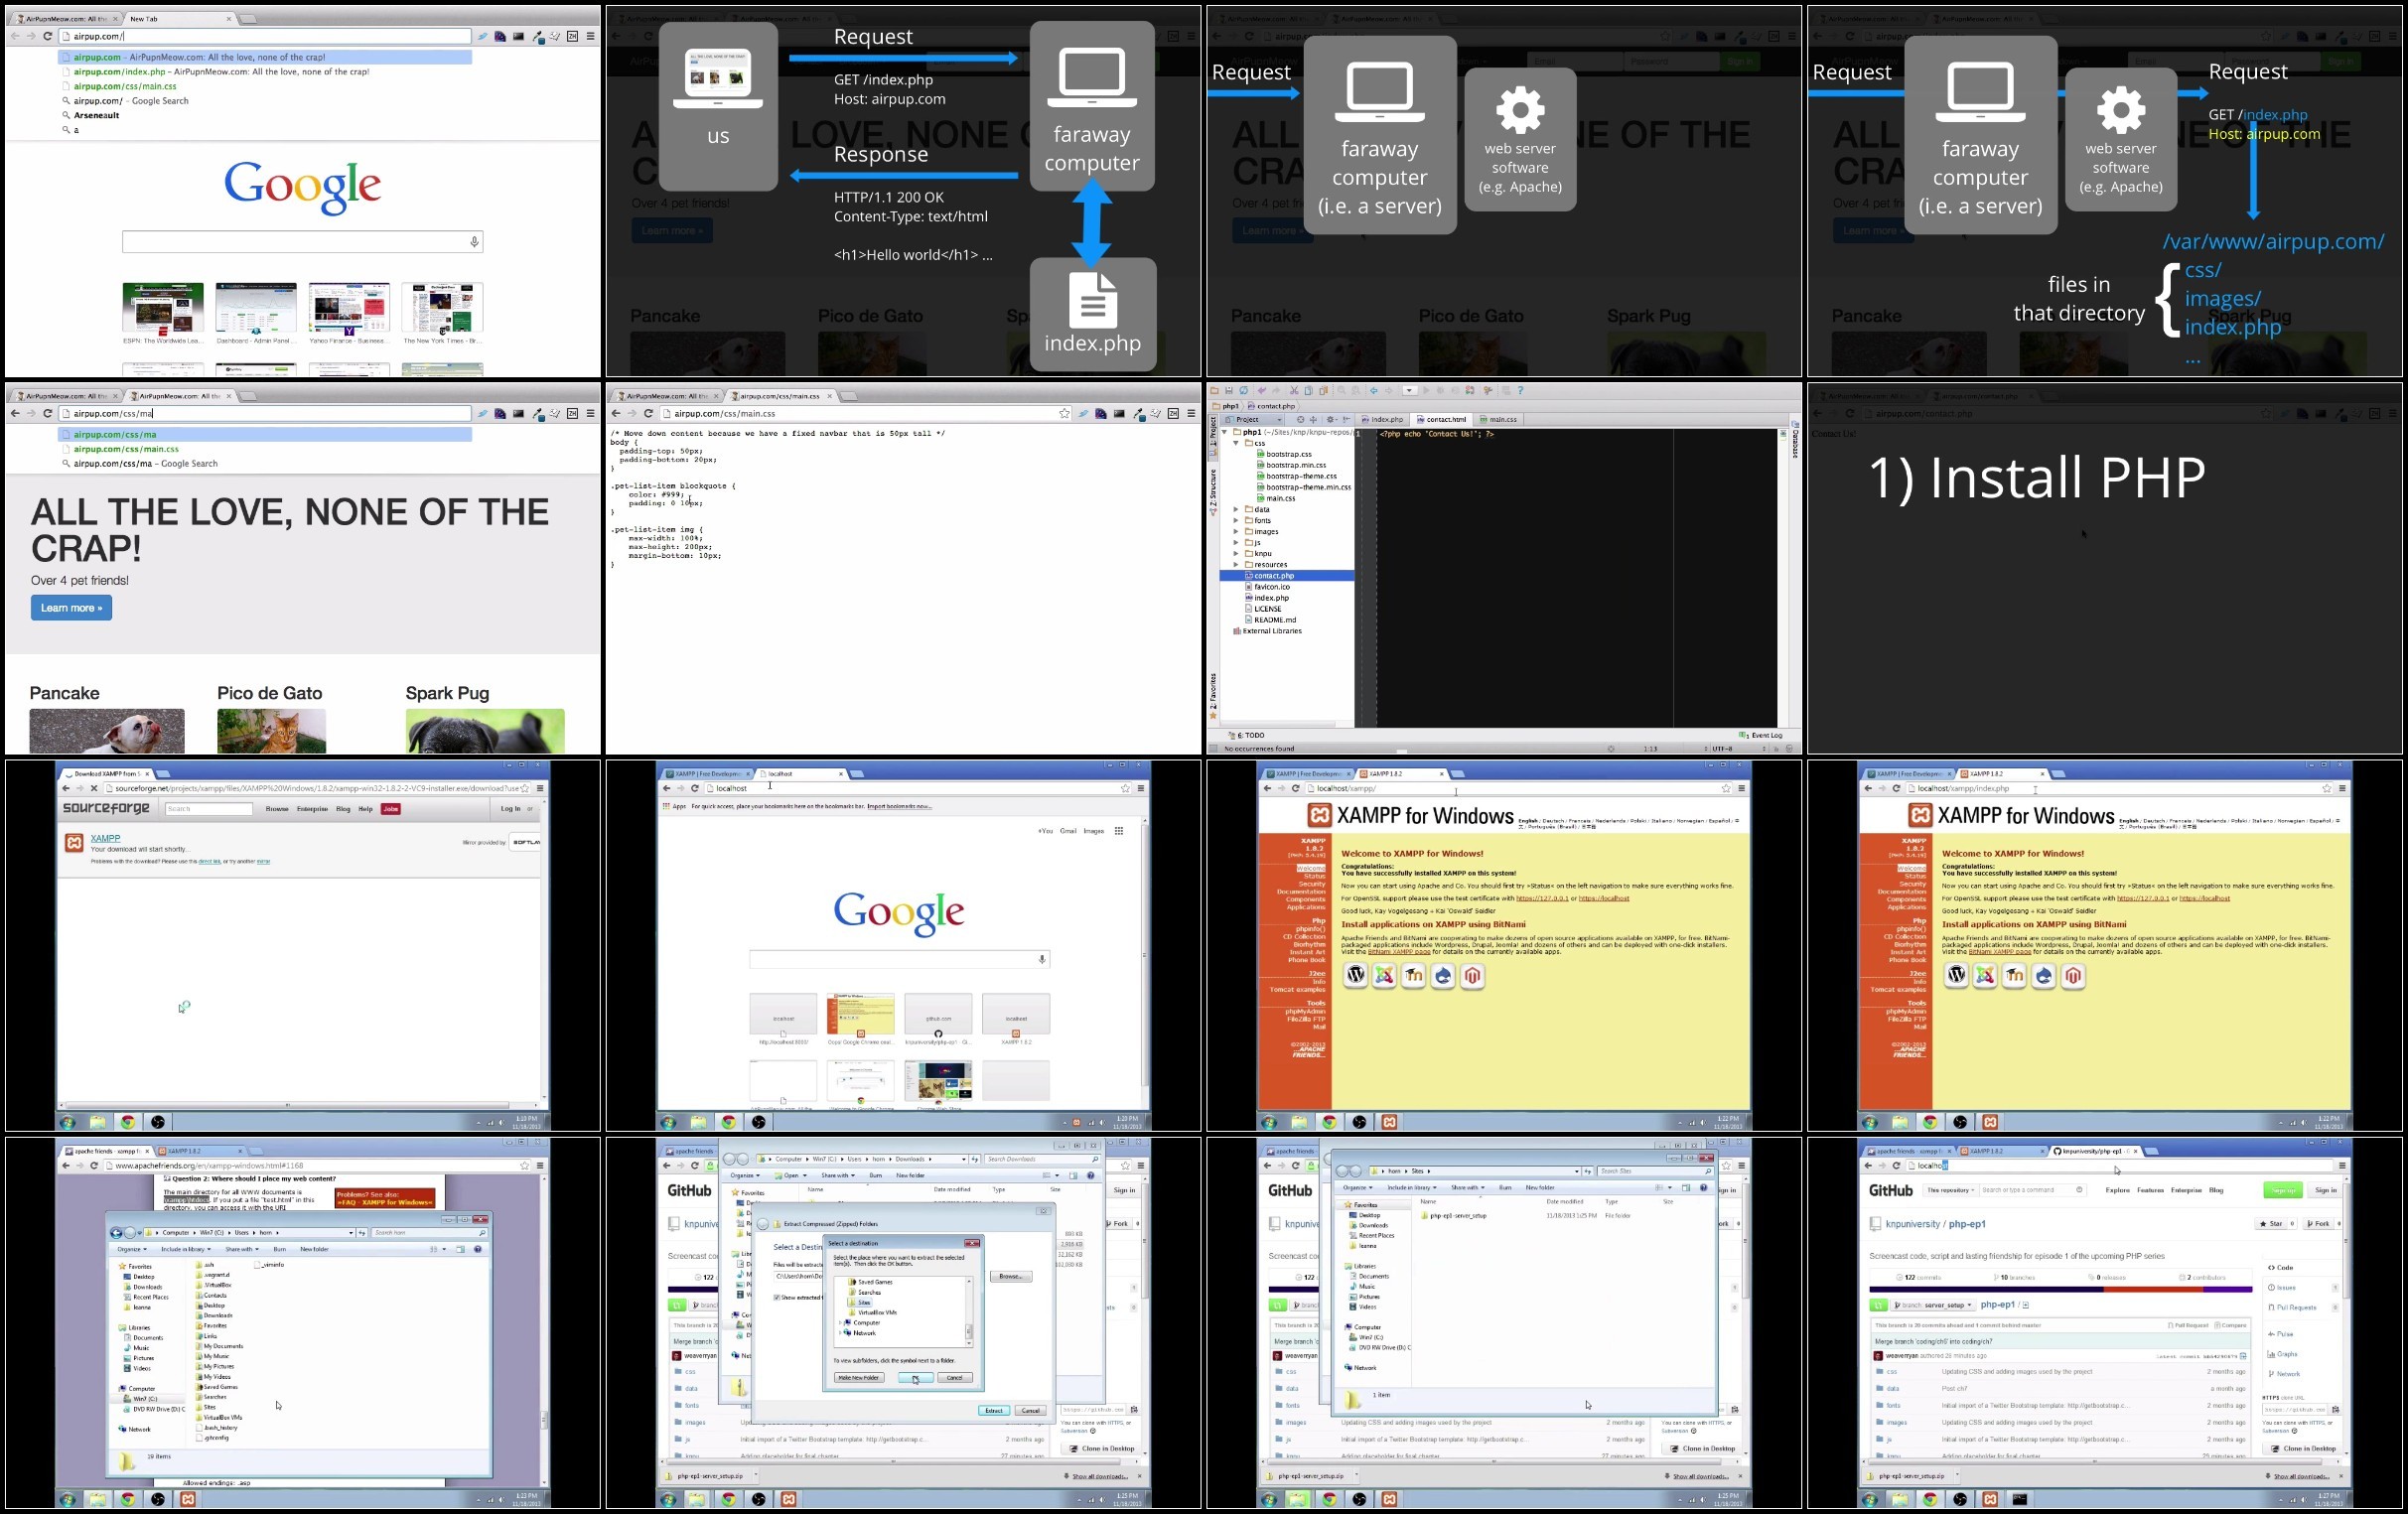Click the Save All icon in PhpStorm toolbar
Image resolution: width=2408 pixels, height=1514 pixels.
click(1229, 391)
